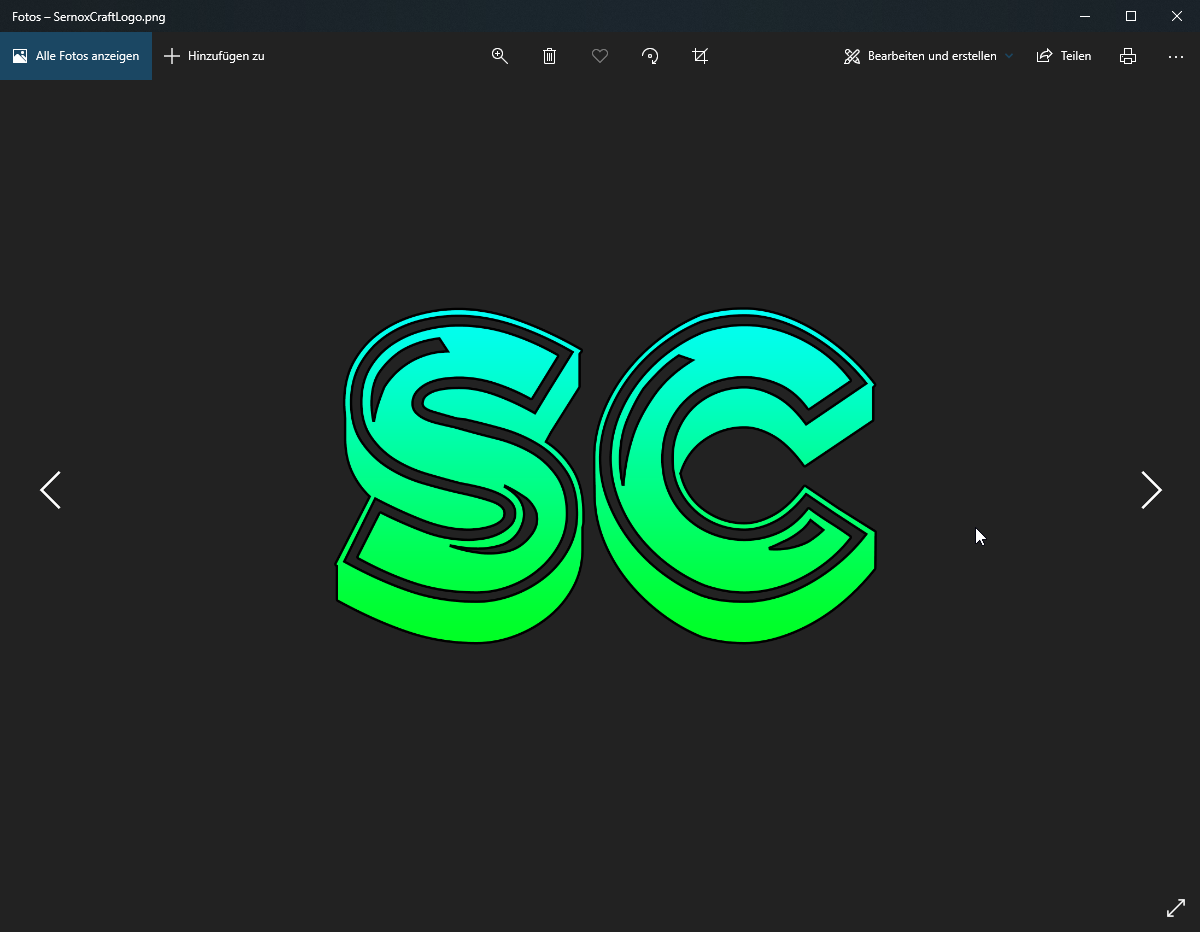Open the Bearbeiten und erstellen menu
1200x932 pixels.
(920, 56)
